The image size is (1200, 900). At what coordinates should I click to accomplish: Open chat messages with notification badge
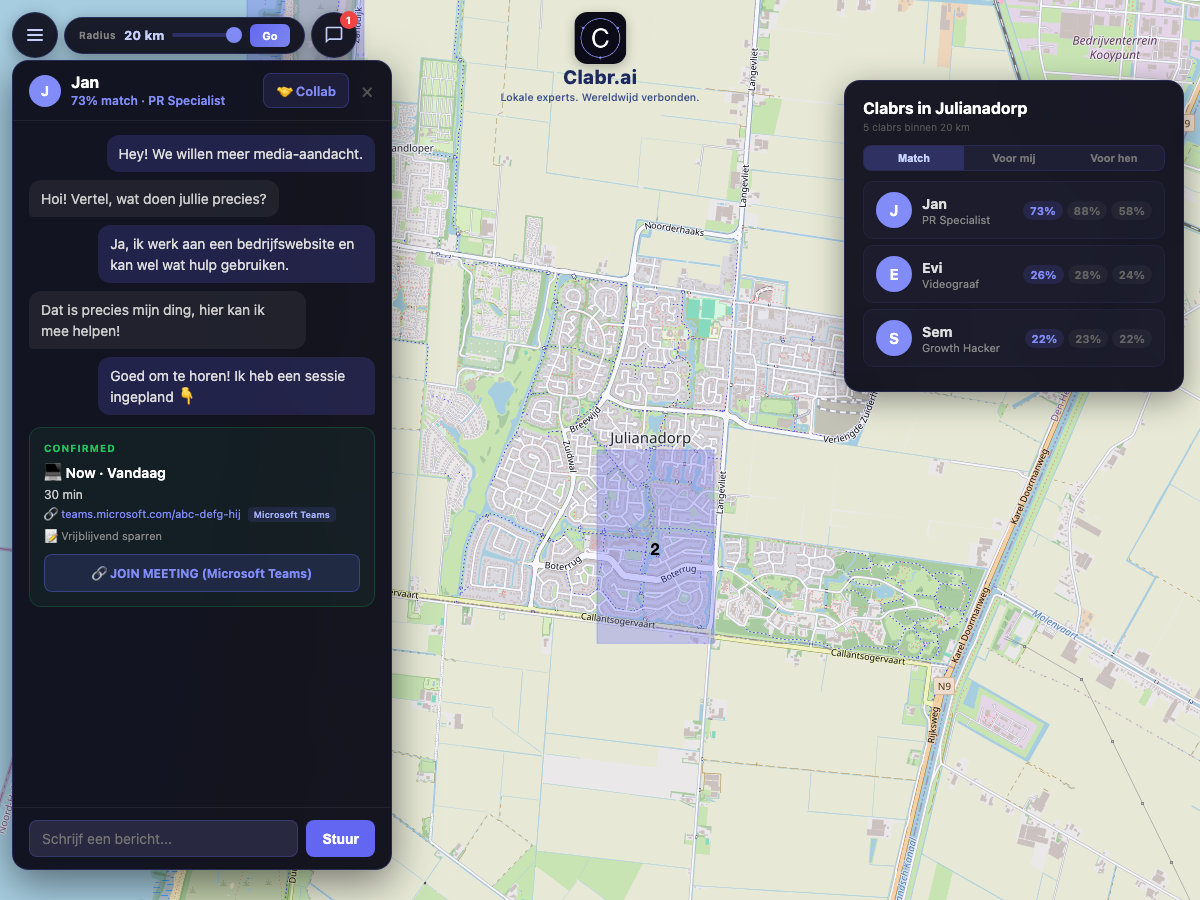click(334, 35)
